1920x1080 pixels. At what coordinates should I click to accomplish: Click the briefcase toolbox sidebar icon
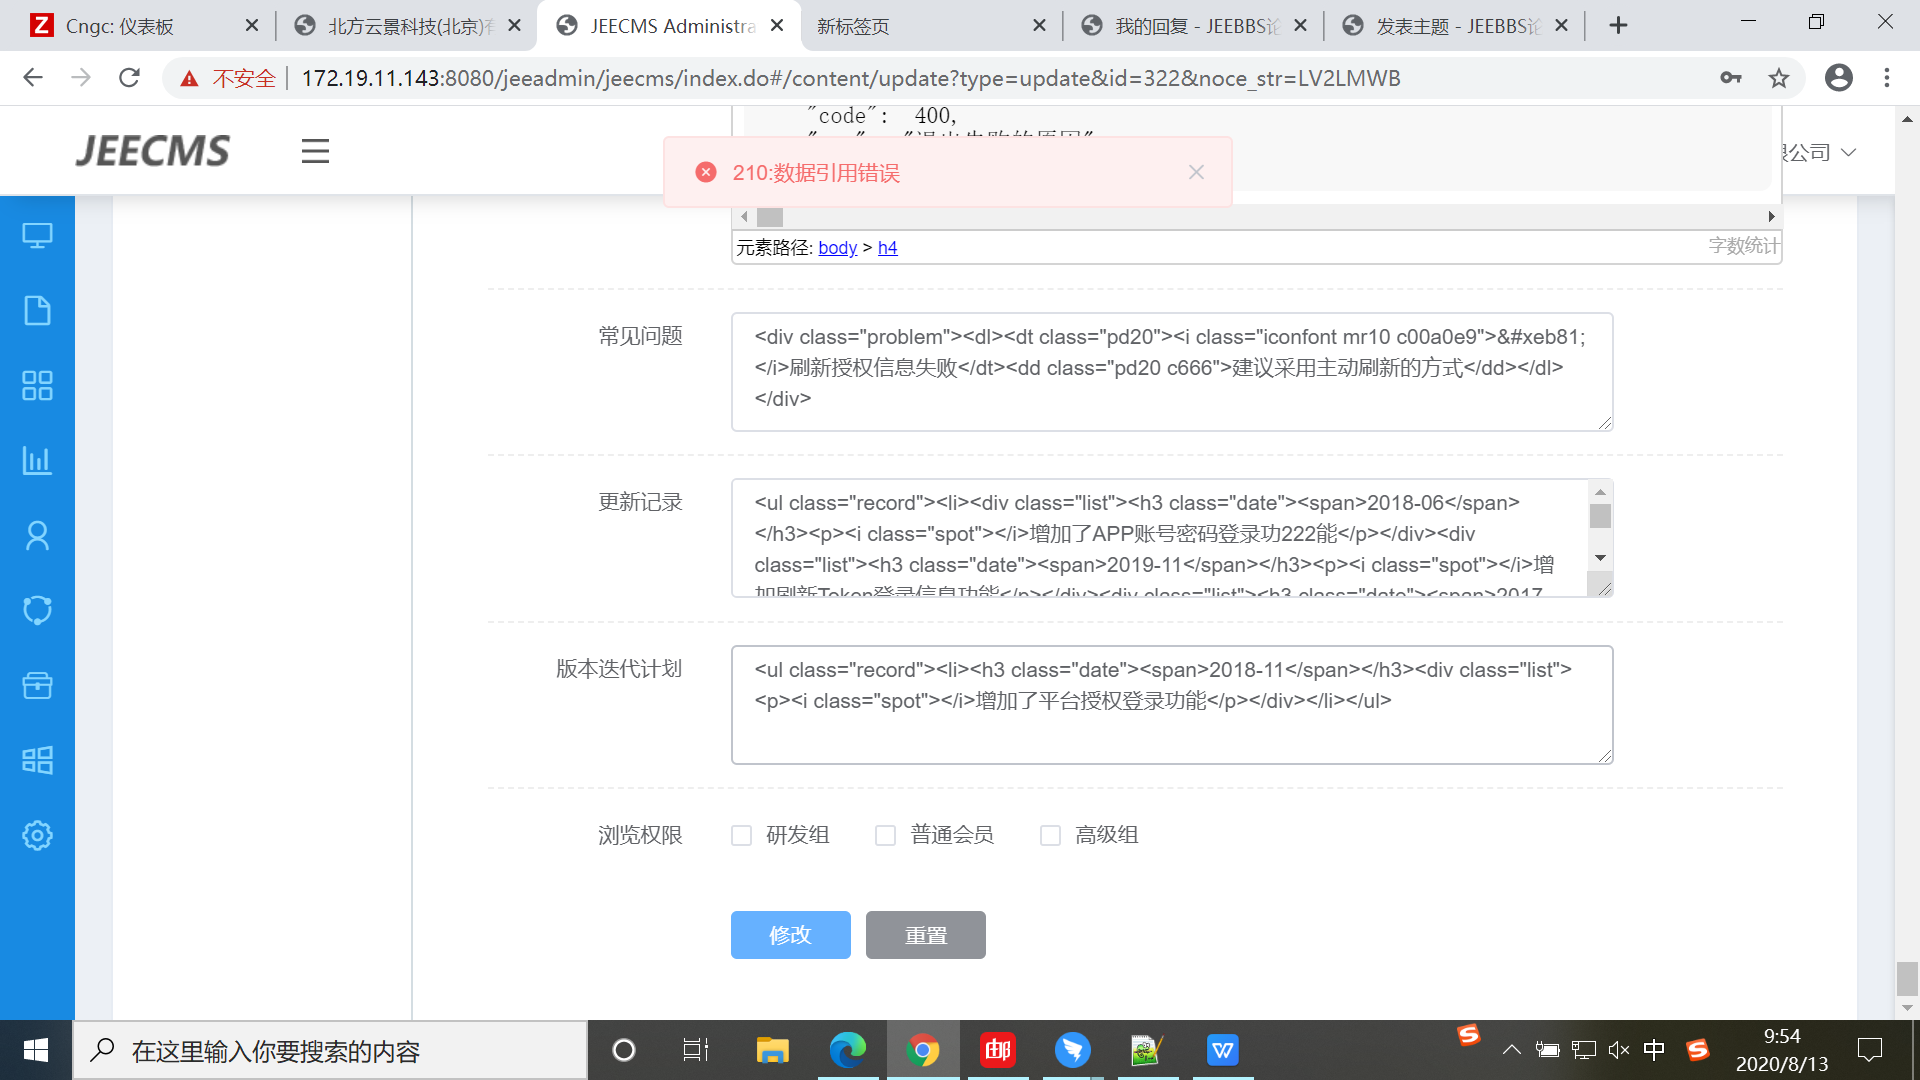click(x=37, y=685)
